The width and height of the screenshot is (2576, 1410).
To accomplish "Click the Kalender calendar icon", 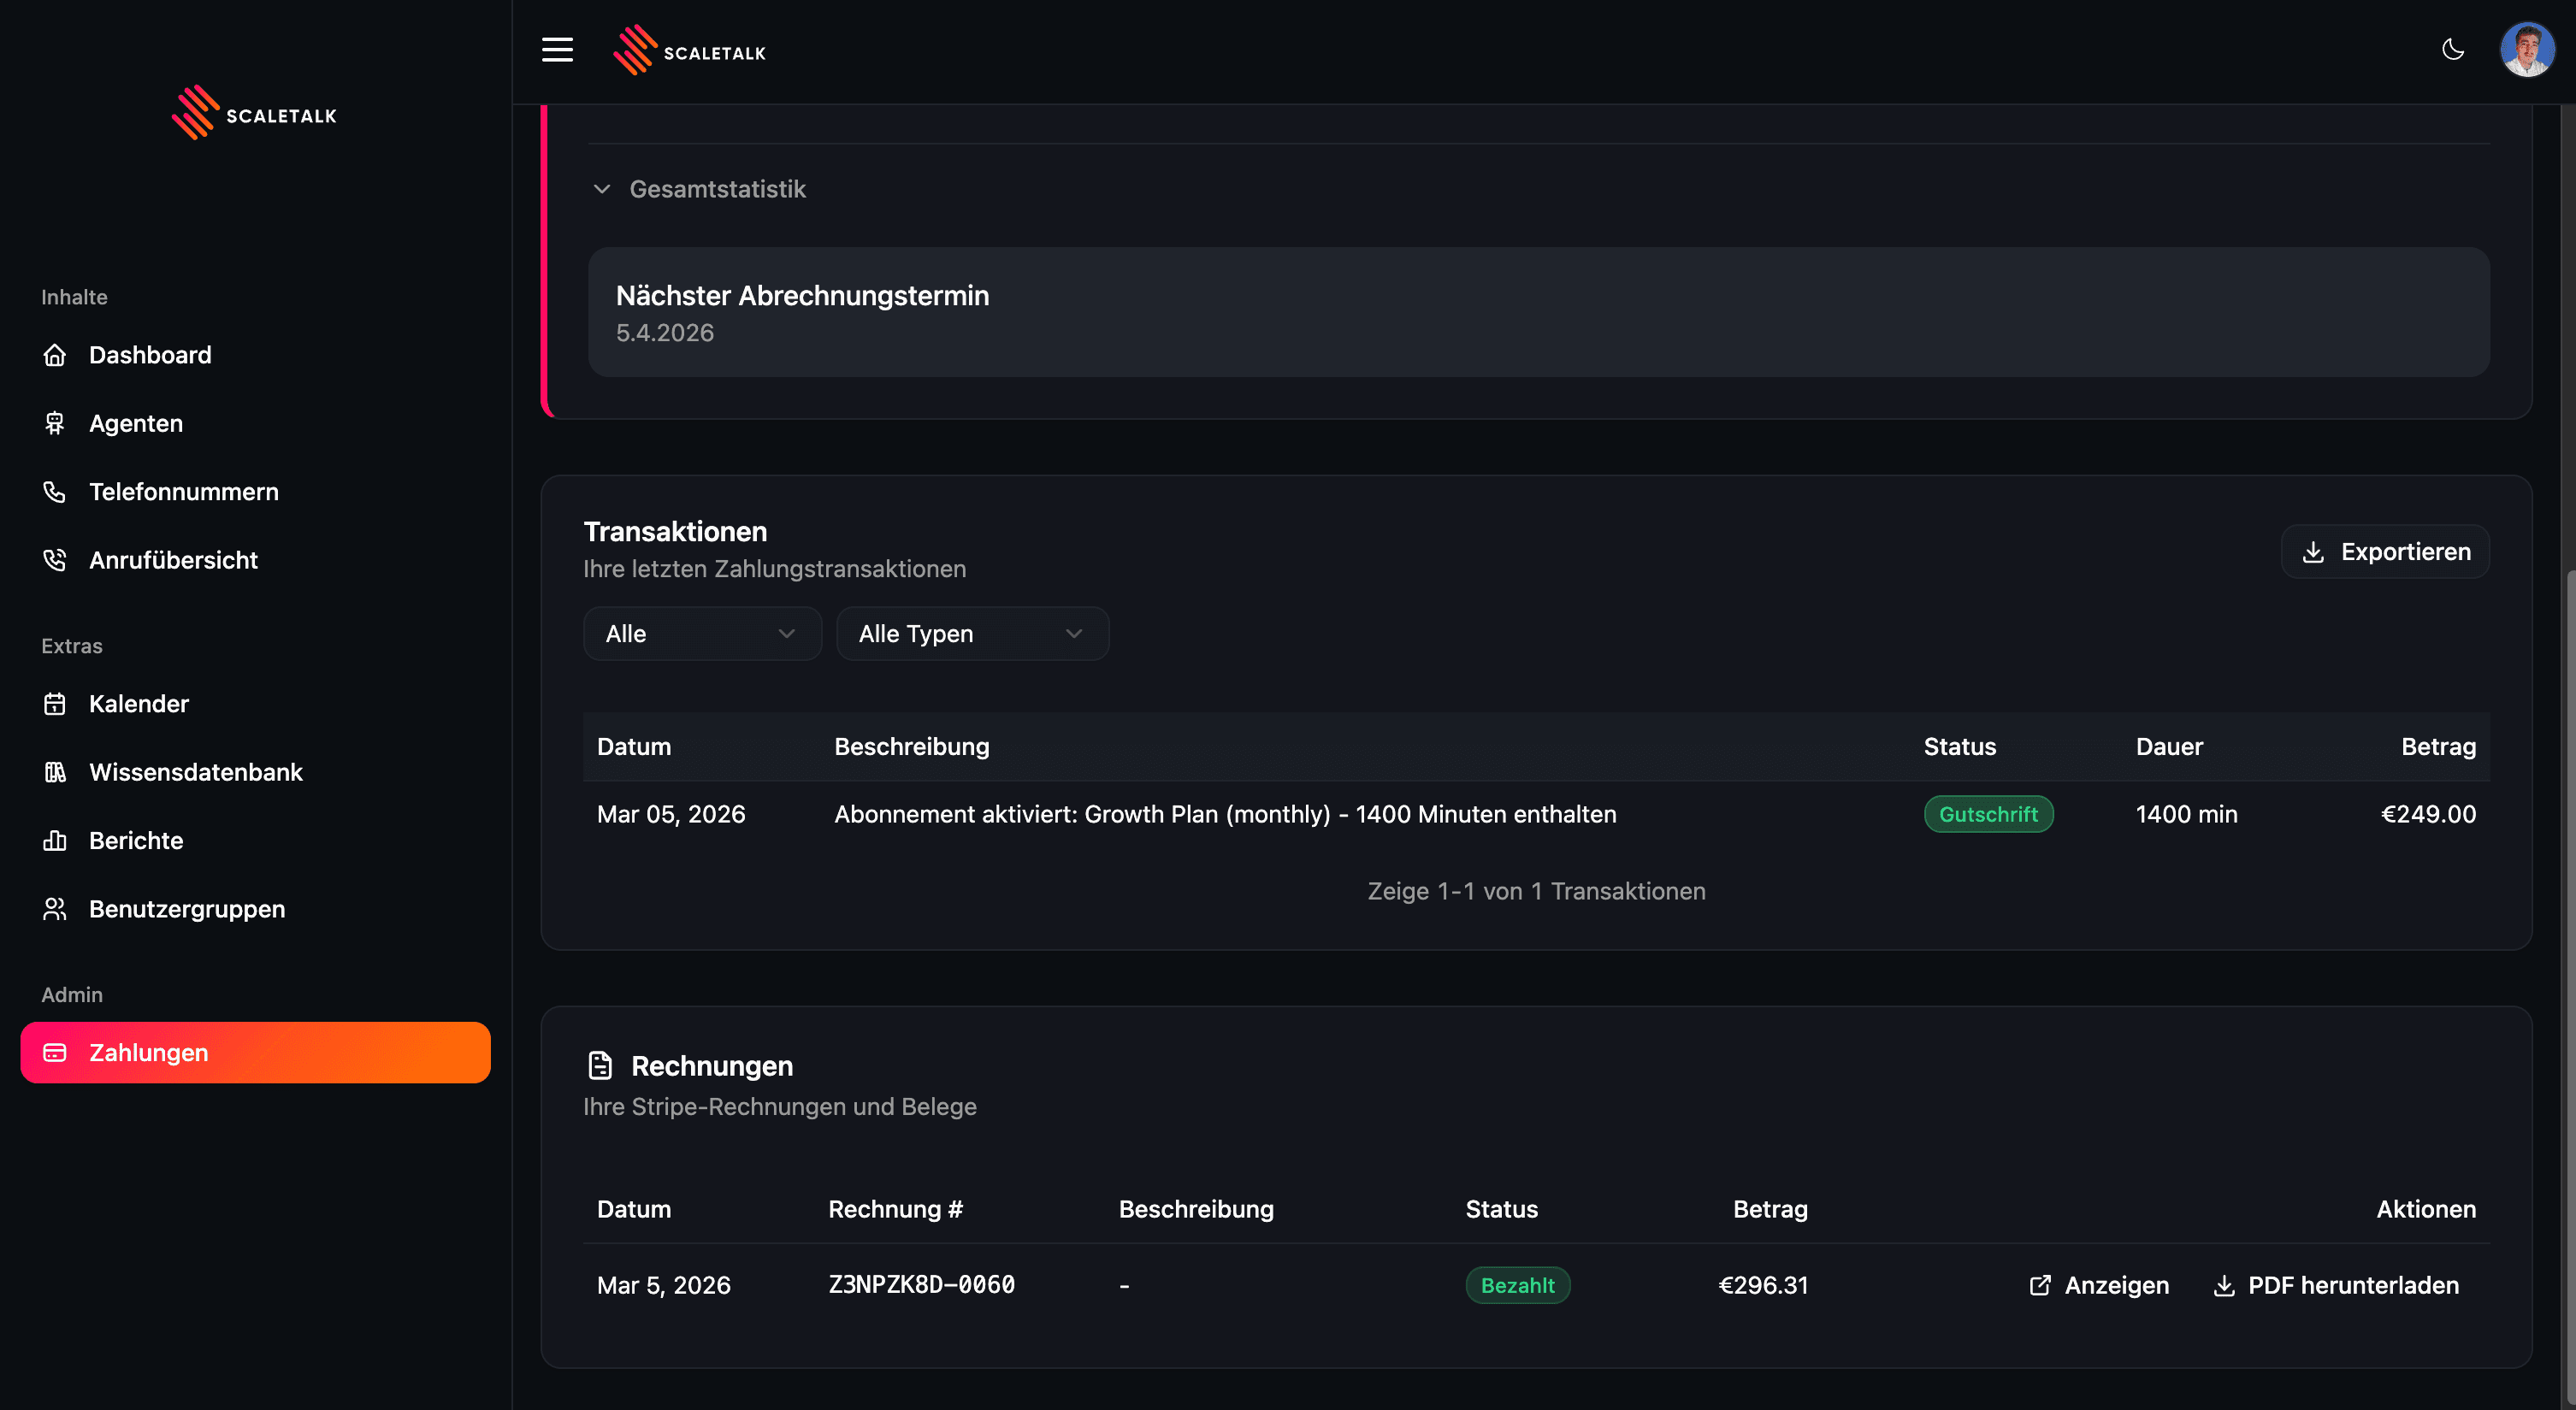I will (x=55, y=704).
